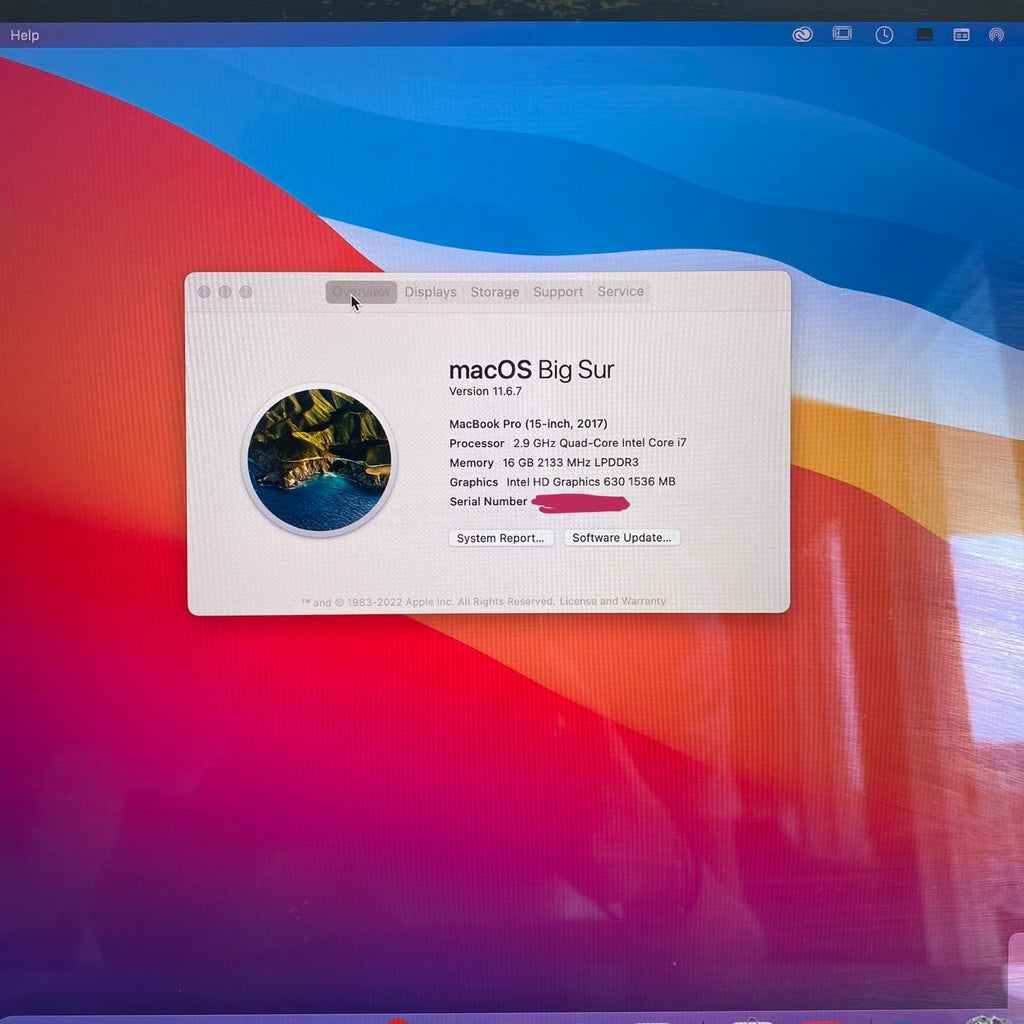
Task: Click the License and Warranty link
Action: coord(613,601)
